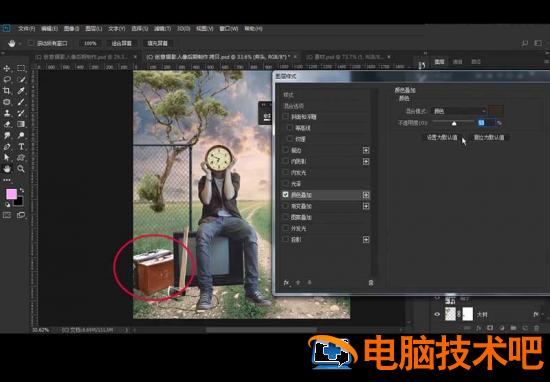Click the Layer Style dialog trash icon
The width and height of the screenshot is (550, 382).
click(x=371, y=283)
